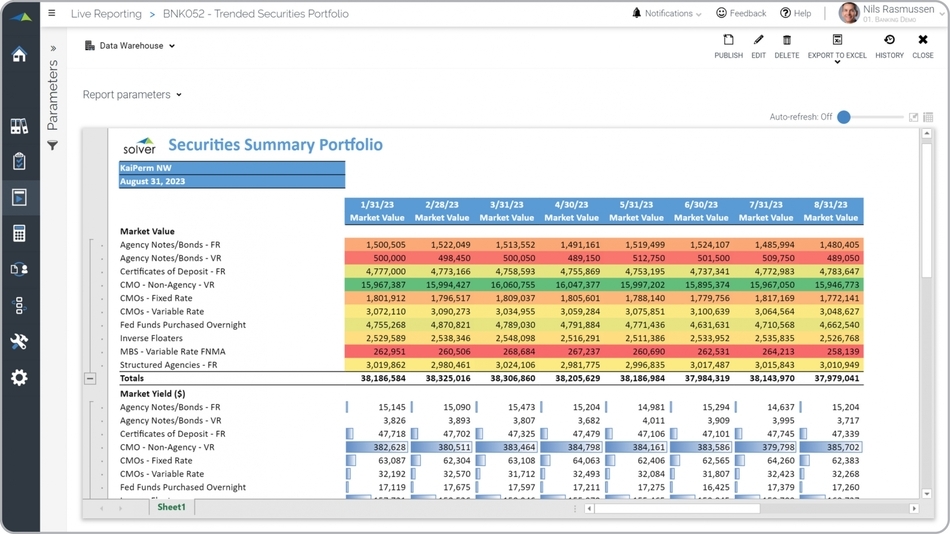Expand the Parameters panel double chevron
The image size is (950, 534).
[53, 48]
